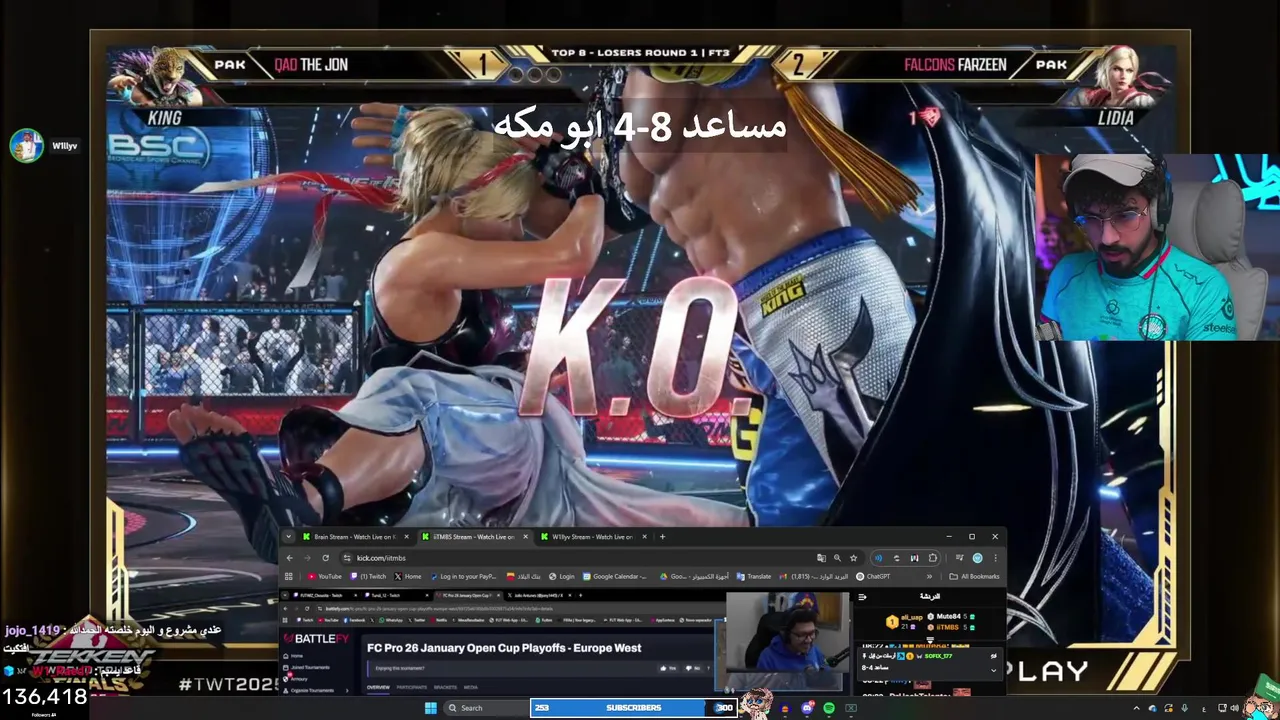The height and width of the screenshot is (720, 1280).
Task: Open Windows Start menu
Action: click(431, 708)
